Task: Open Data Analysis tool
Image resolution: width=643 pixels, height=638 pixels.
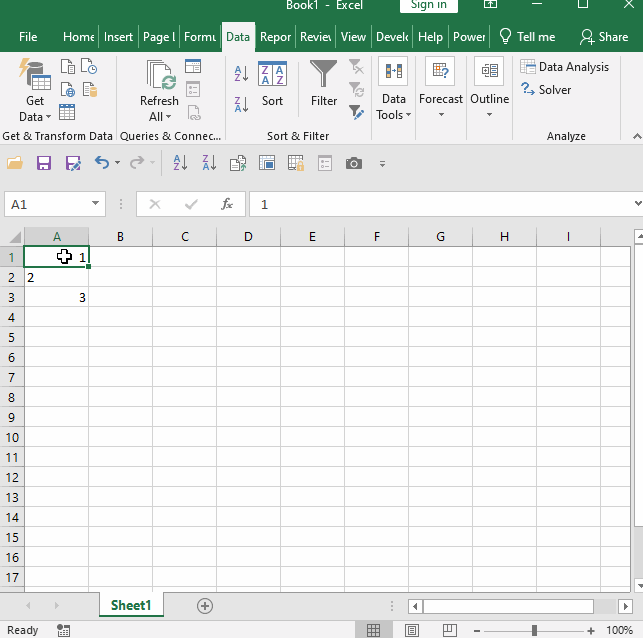Action: (x=565, y=66)
